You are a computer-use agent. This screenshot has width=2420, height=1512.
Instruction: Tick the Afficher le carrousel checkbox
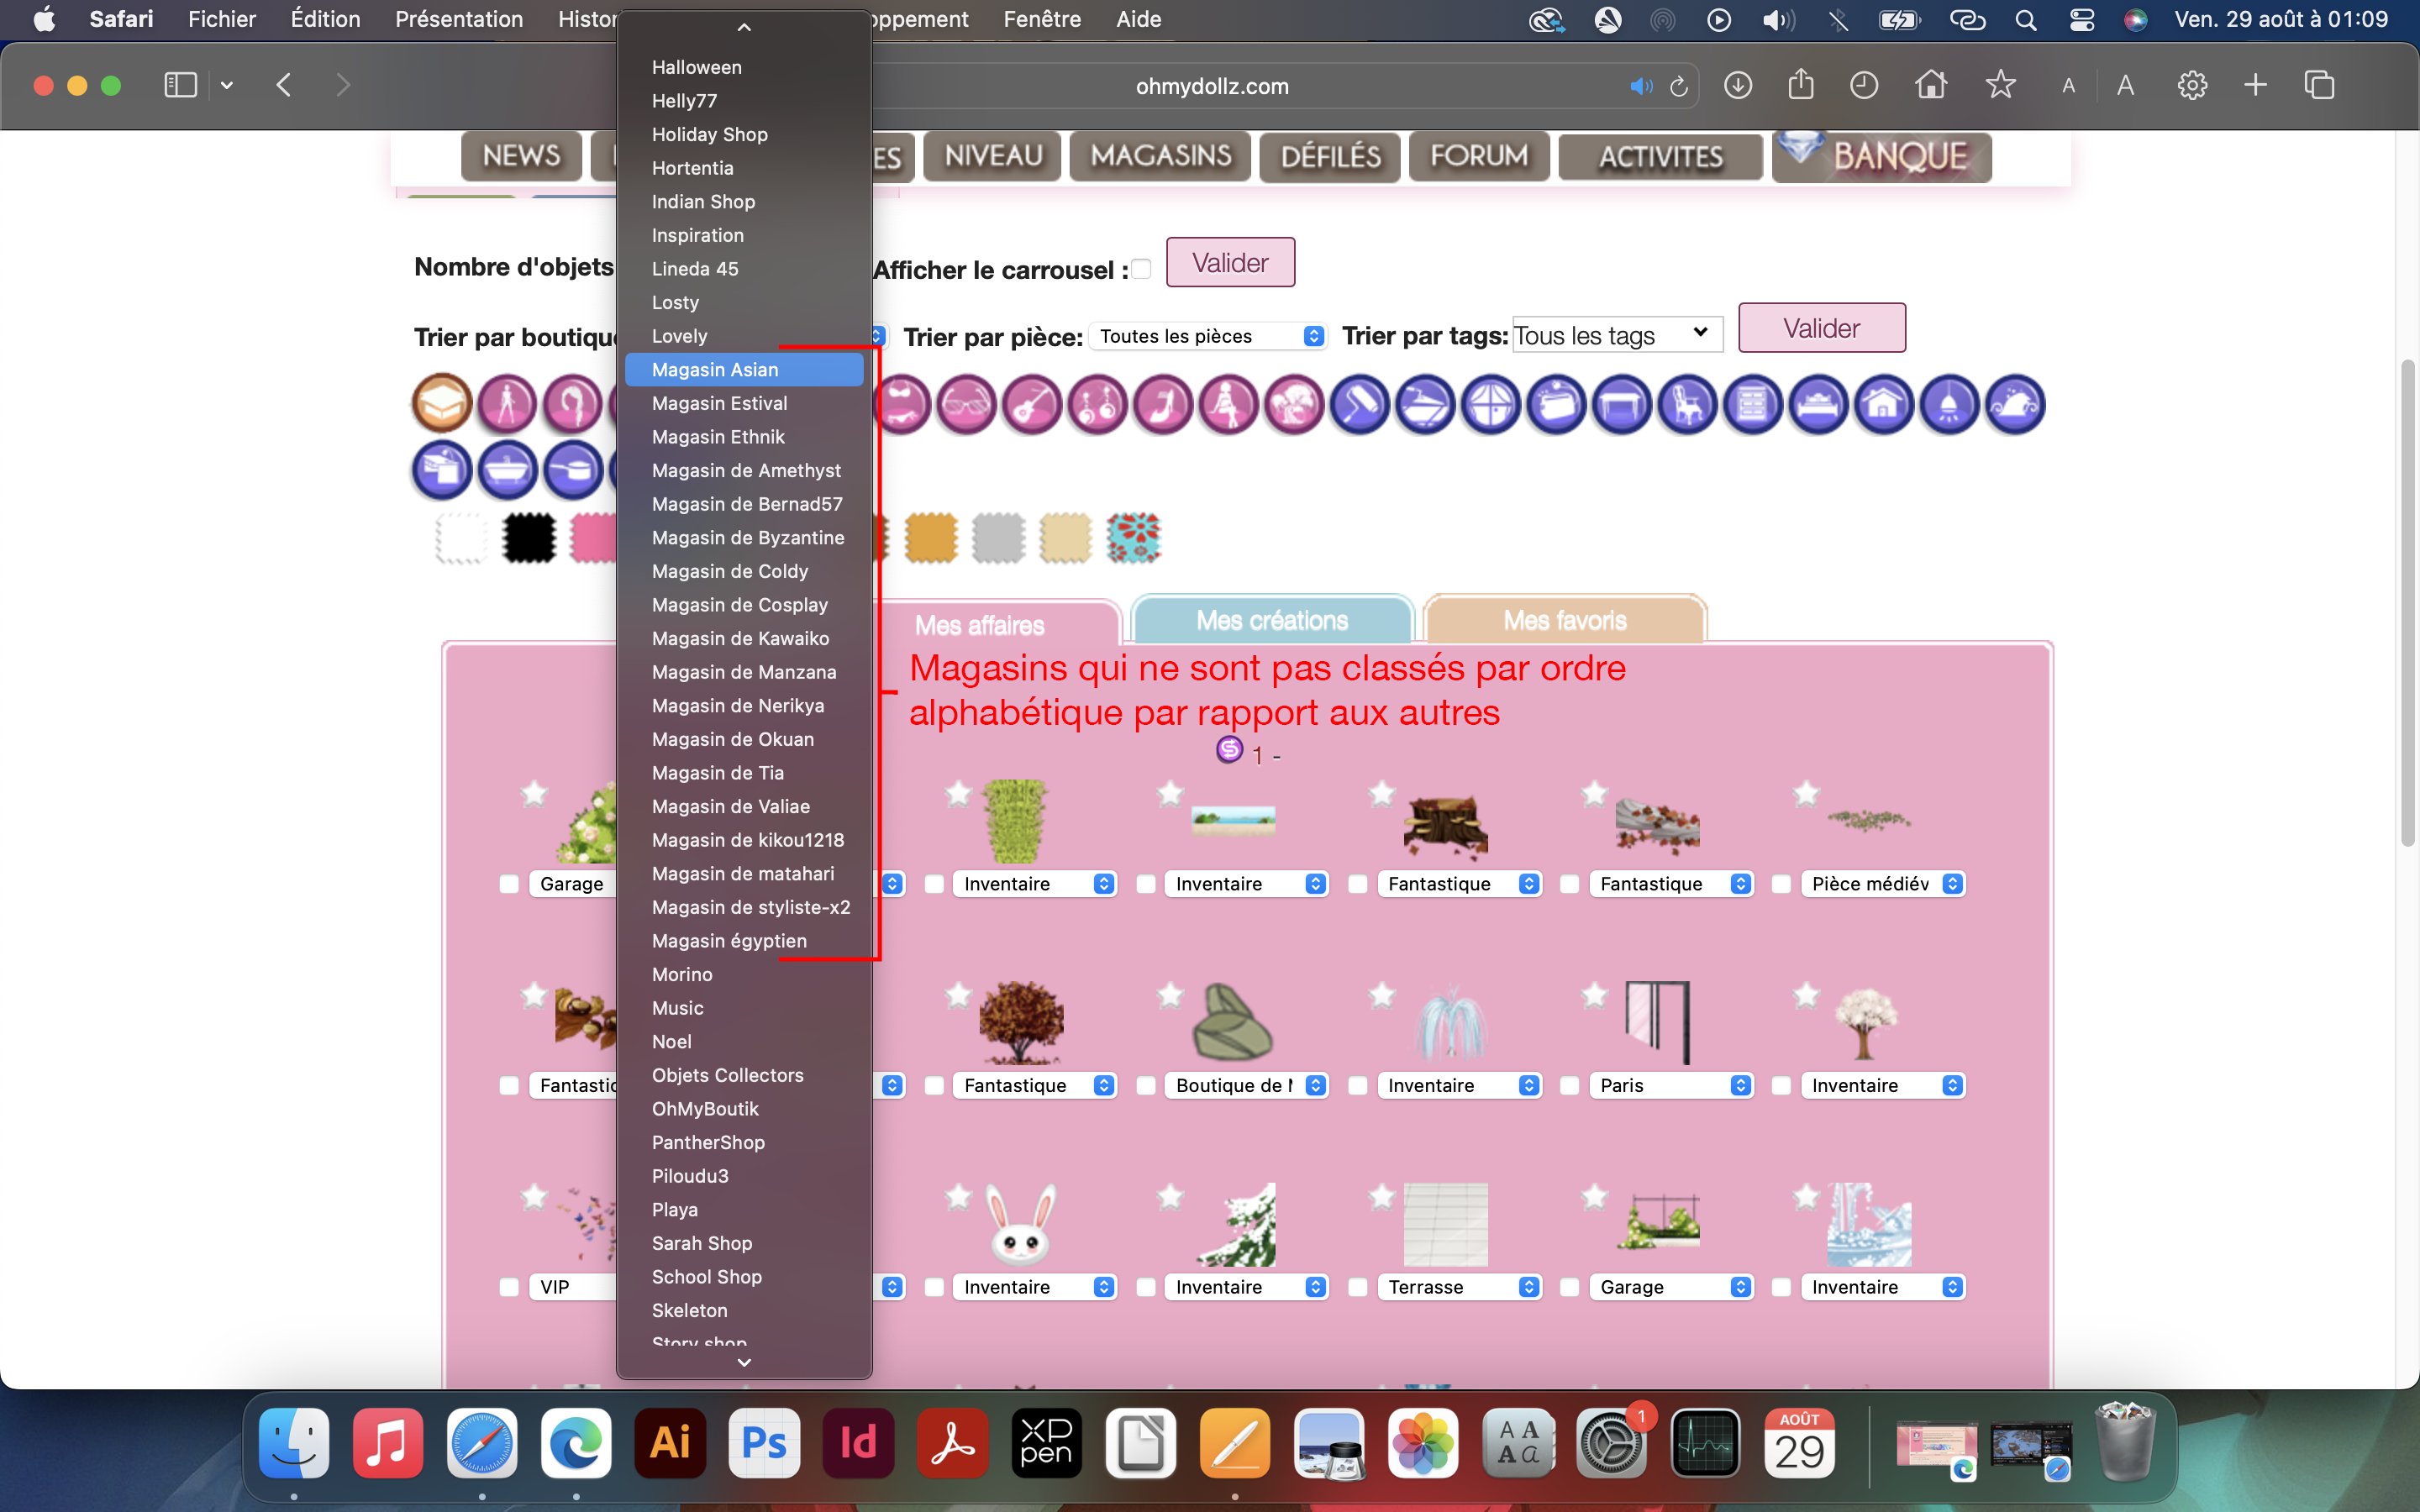coord(1141,269)
